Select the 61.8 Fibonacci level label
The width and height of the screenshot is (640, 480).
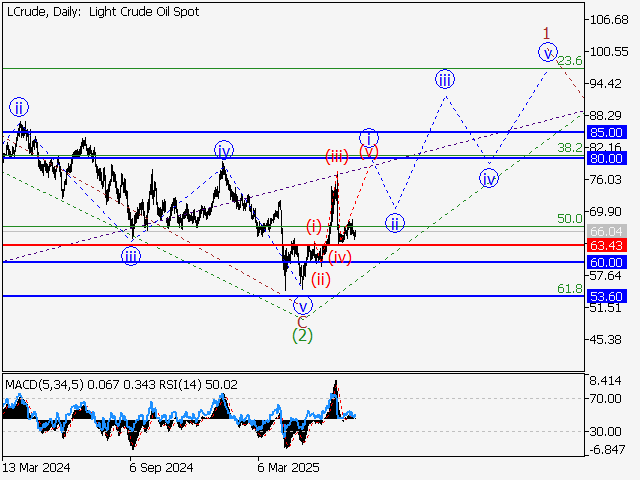pyautogui.click(x=569, y=288)
